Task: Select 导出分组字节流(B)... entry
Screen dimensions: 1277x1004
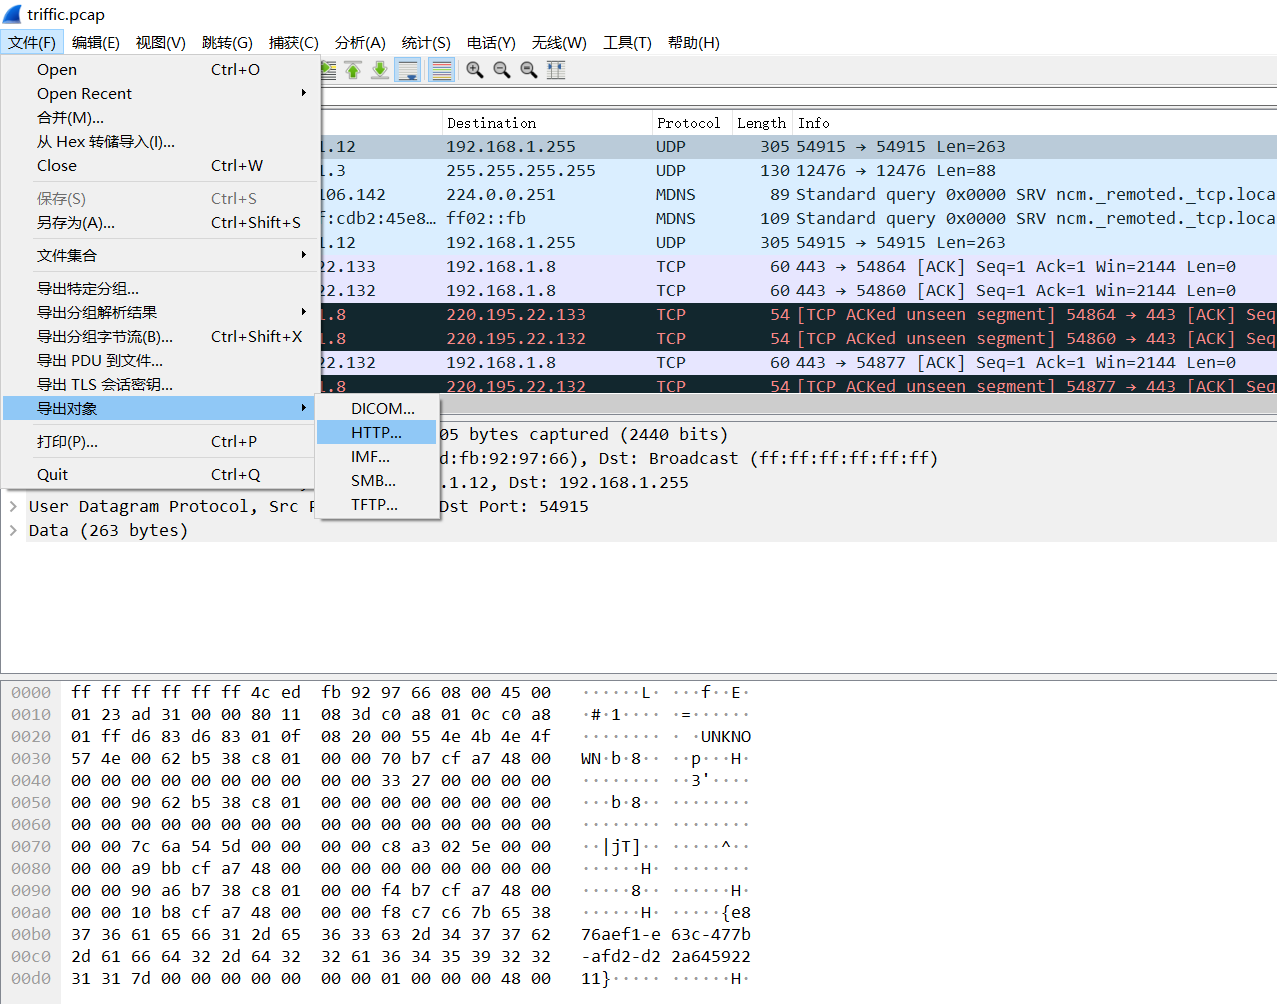Action: click(x=158, y=337)
